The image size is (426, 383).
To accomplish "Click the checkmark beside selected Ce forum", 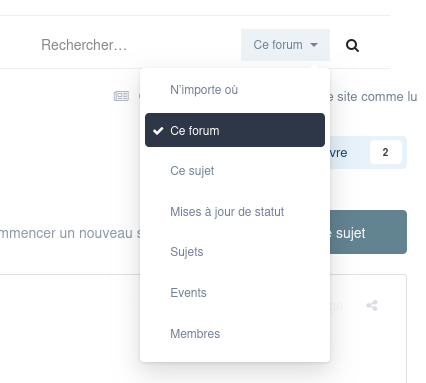I will click(158, 131).
